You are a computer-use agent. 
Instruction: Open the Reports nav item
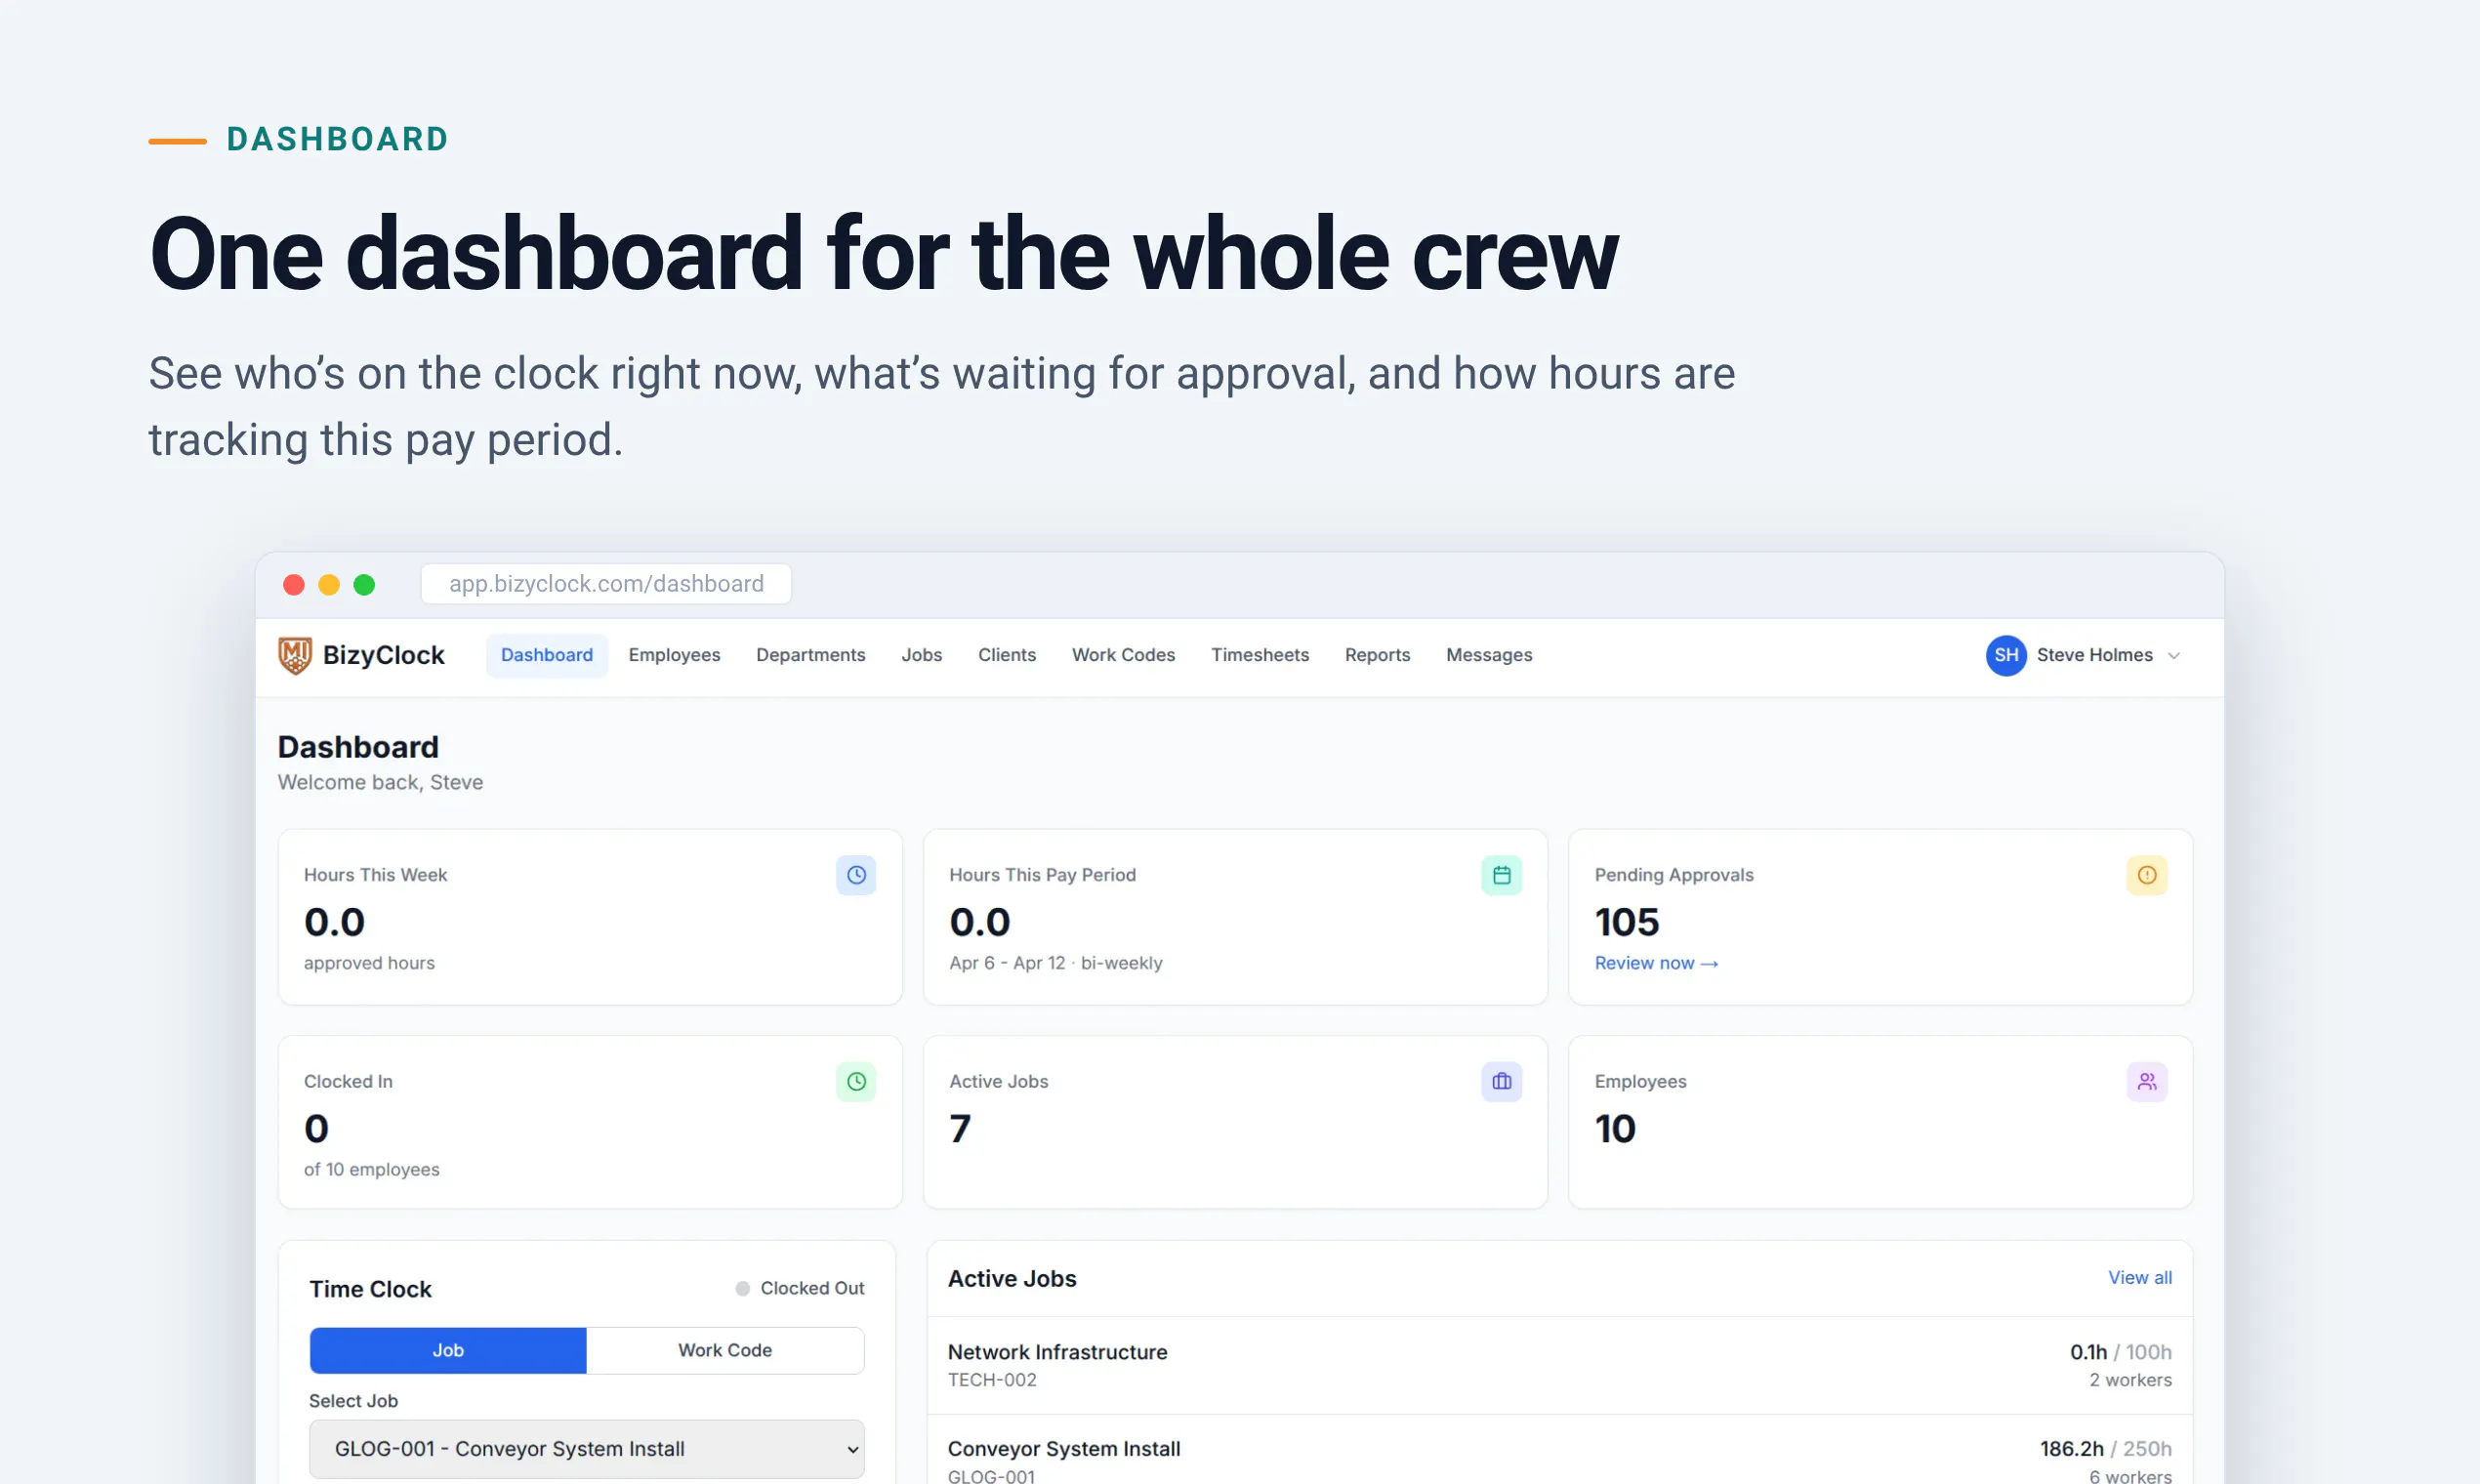tap(1377, 655)
